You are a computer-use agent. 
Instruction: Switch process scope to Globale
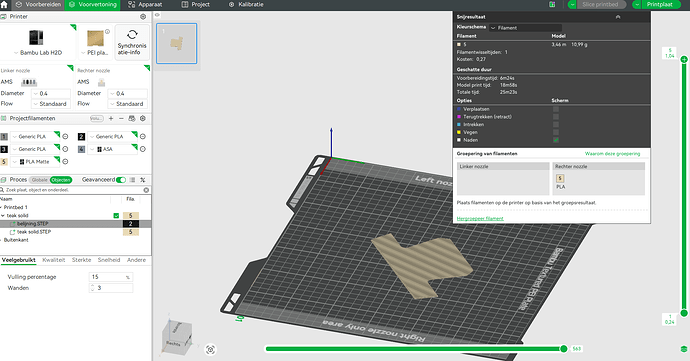[40, 180]
